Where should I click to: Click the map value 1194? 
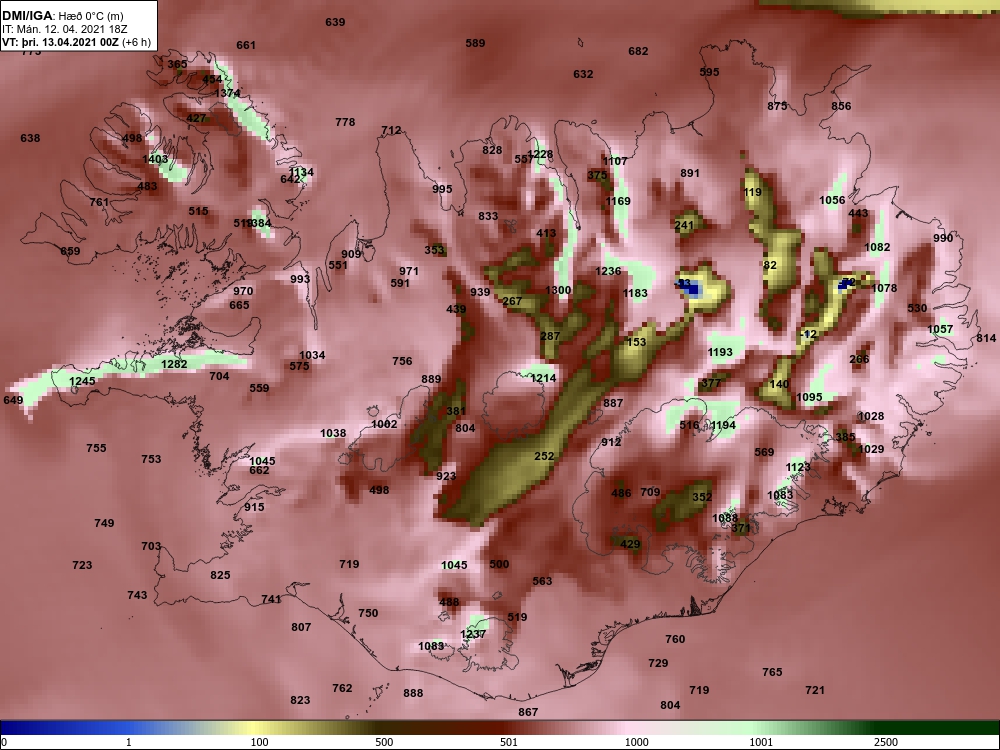pyautogui.click(x=723, y=426)
